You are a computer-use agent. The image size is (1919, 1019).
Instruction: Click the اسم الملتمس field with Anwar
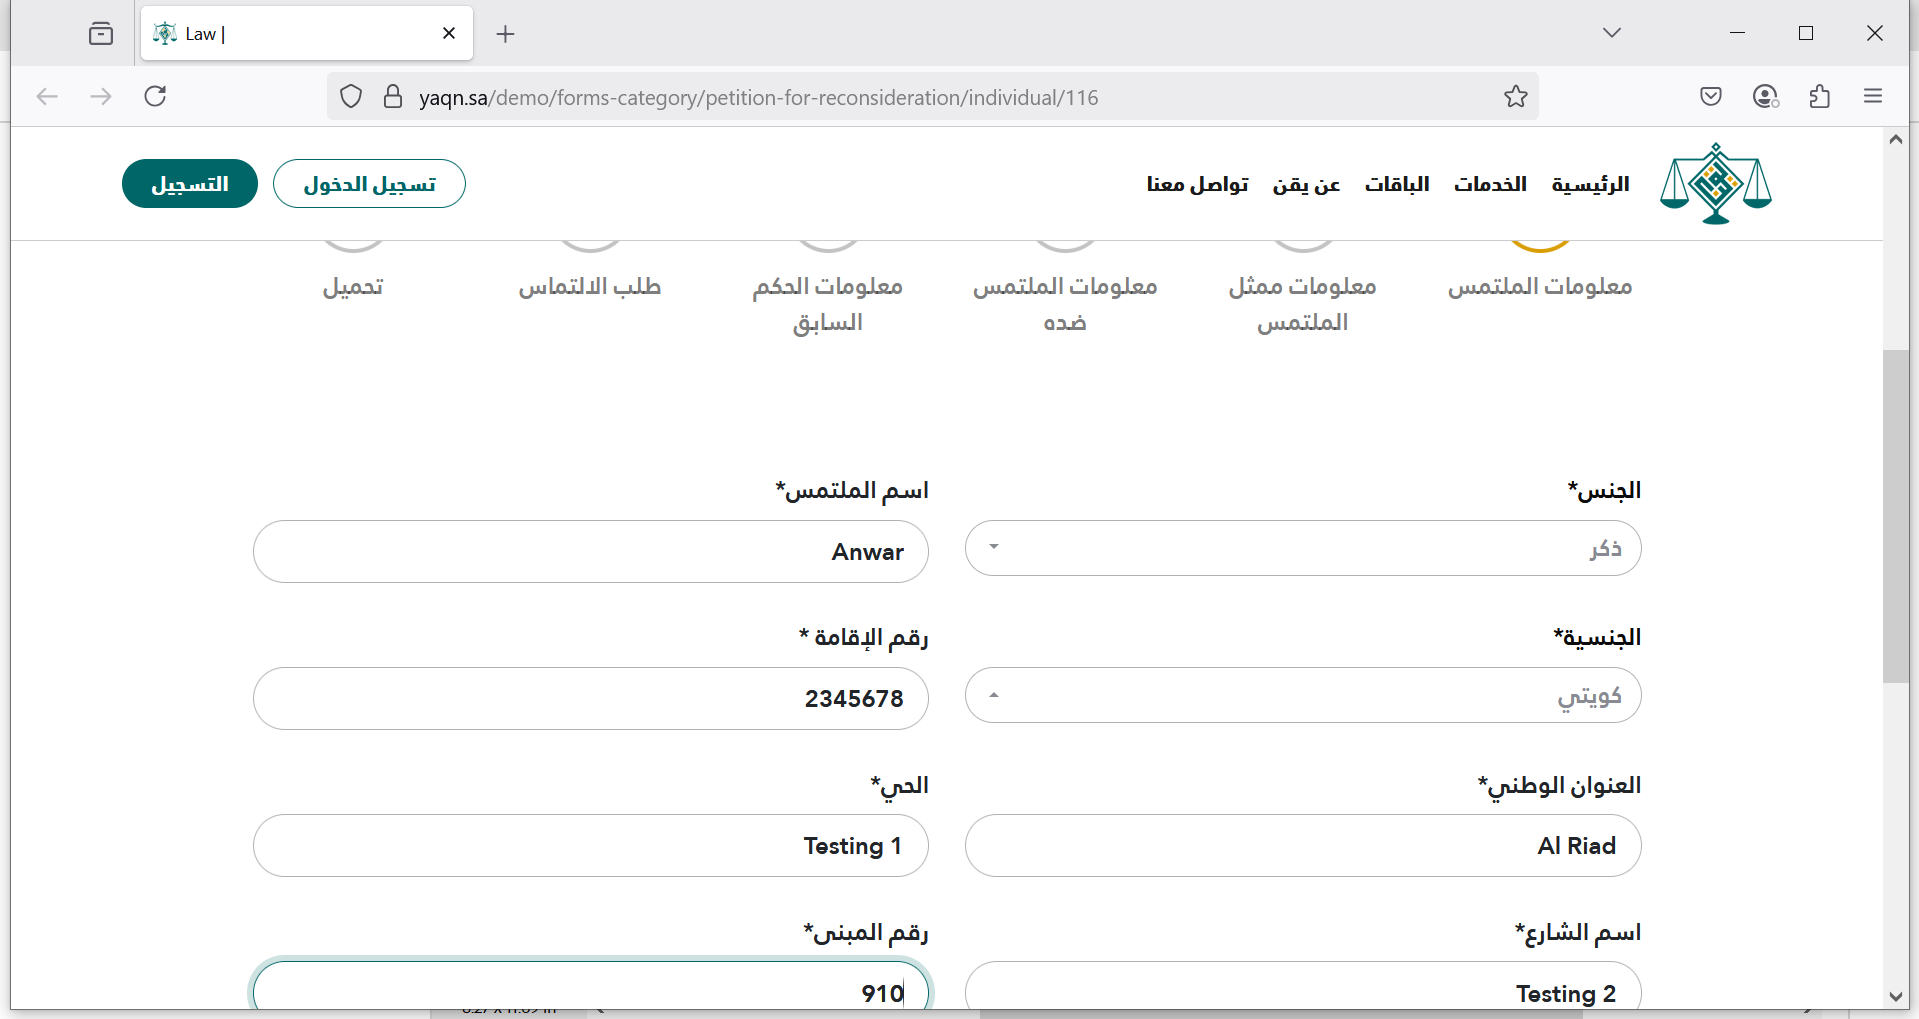pyautogui.click(x=590, y=552)
